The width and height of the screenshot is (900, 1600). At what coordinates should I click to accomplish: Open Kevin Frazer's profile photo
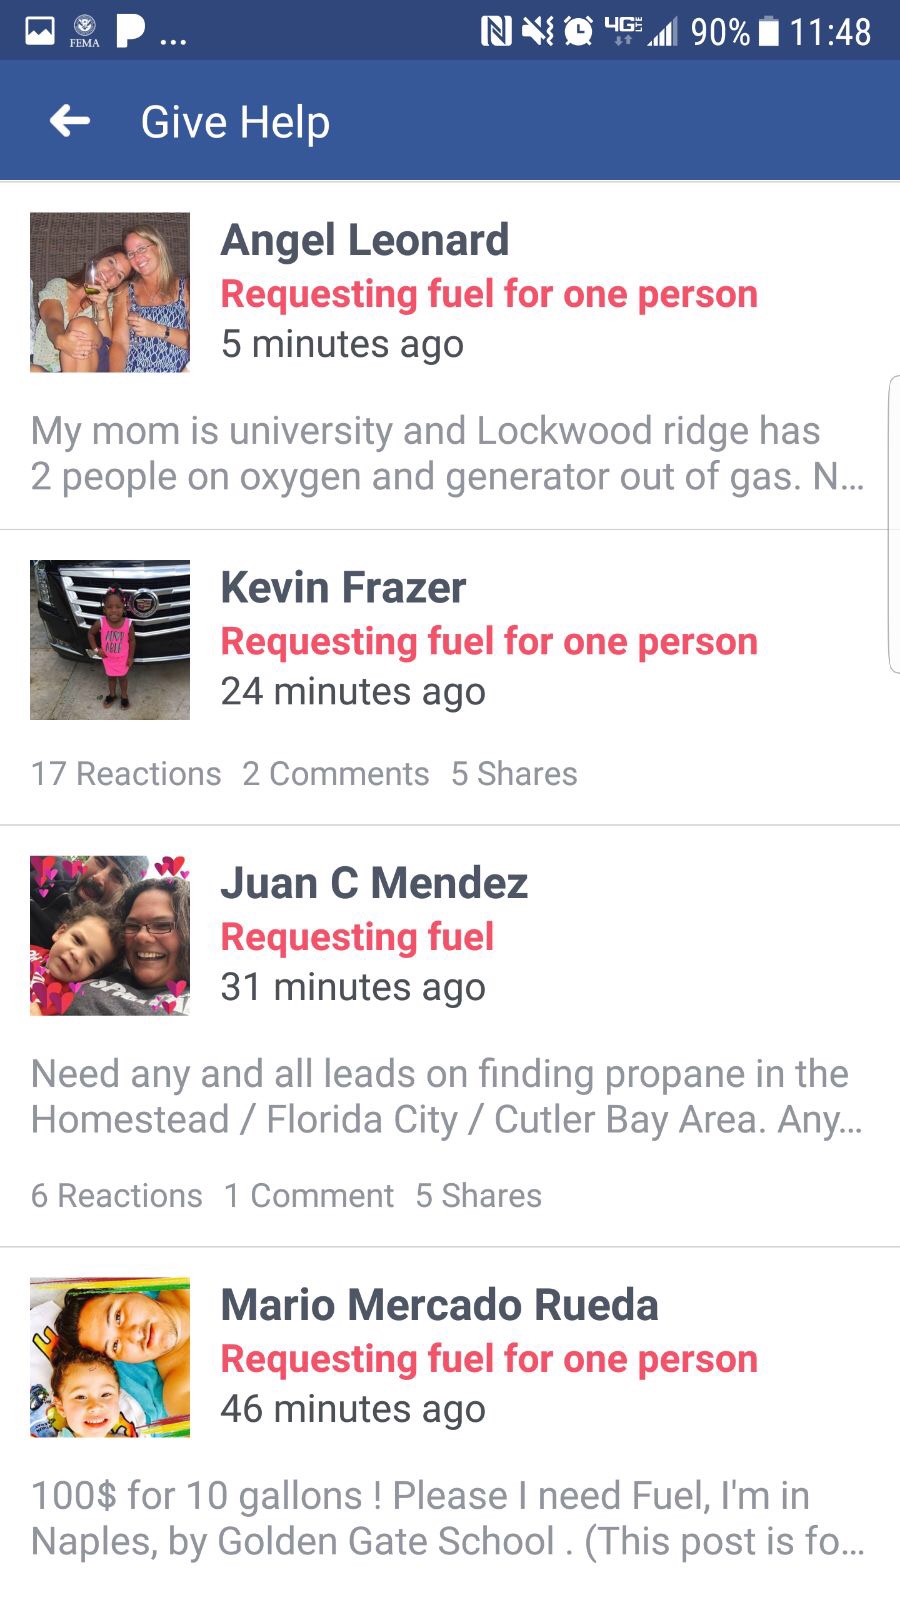point(110,640)
